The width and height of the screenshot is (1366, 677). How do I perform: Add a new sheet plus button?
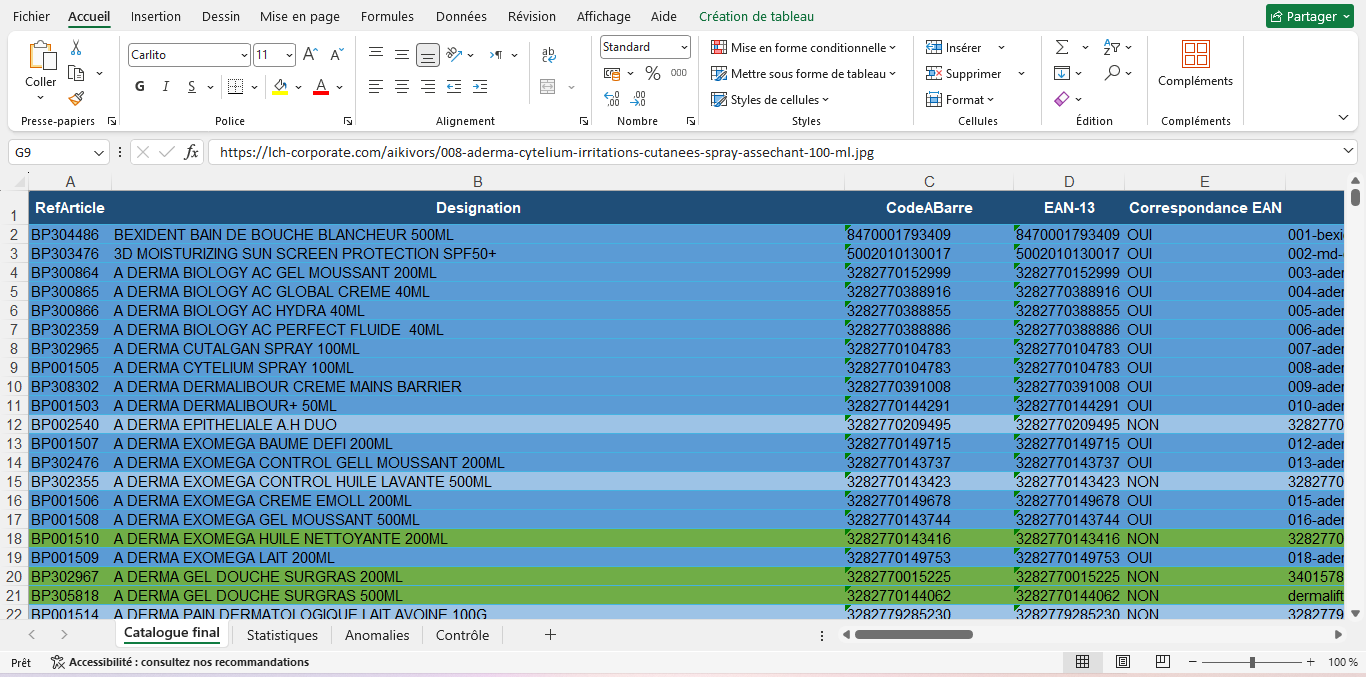[550, 635]
